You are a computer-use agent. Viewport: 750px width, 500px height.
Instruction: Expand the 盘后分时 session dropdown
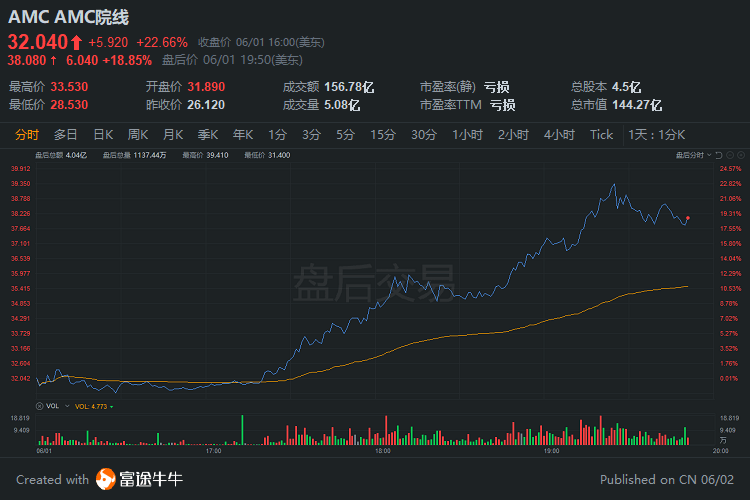point(694,155)
